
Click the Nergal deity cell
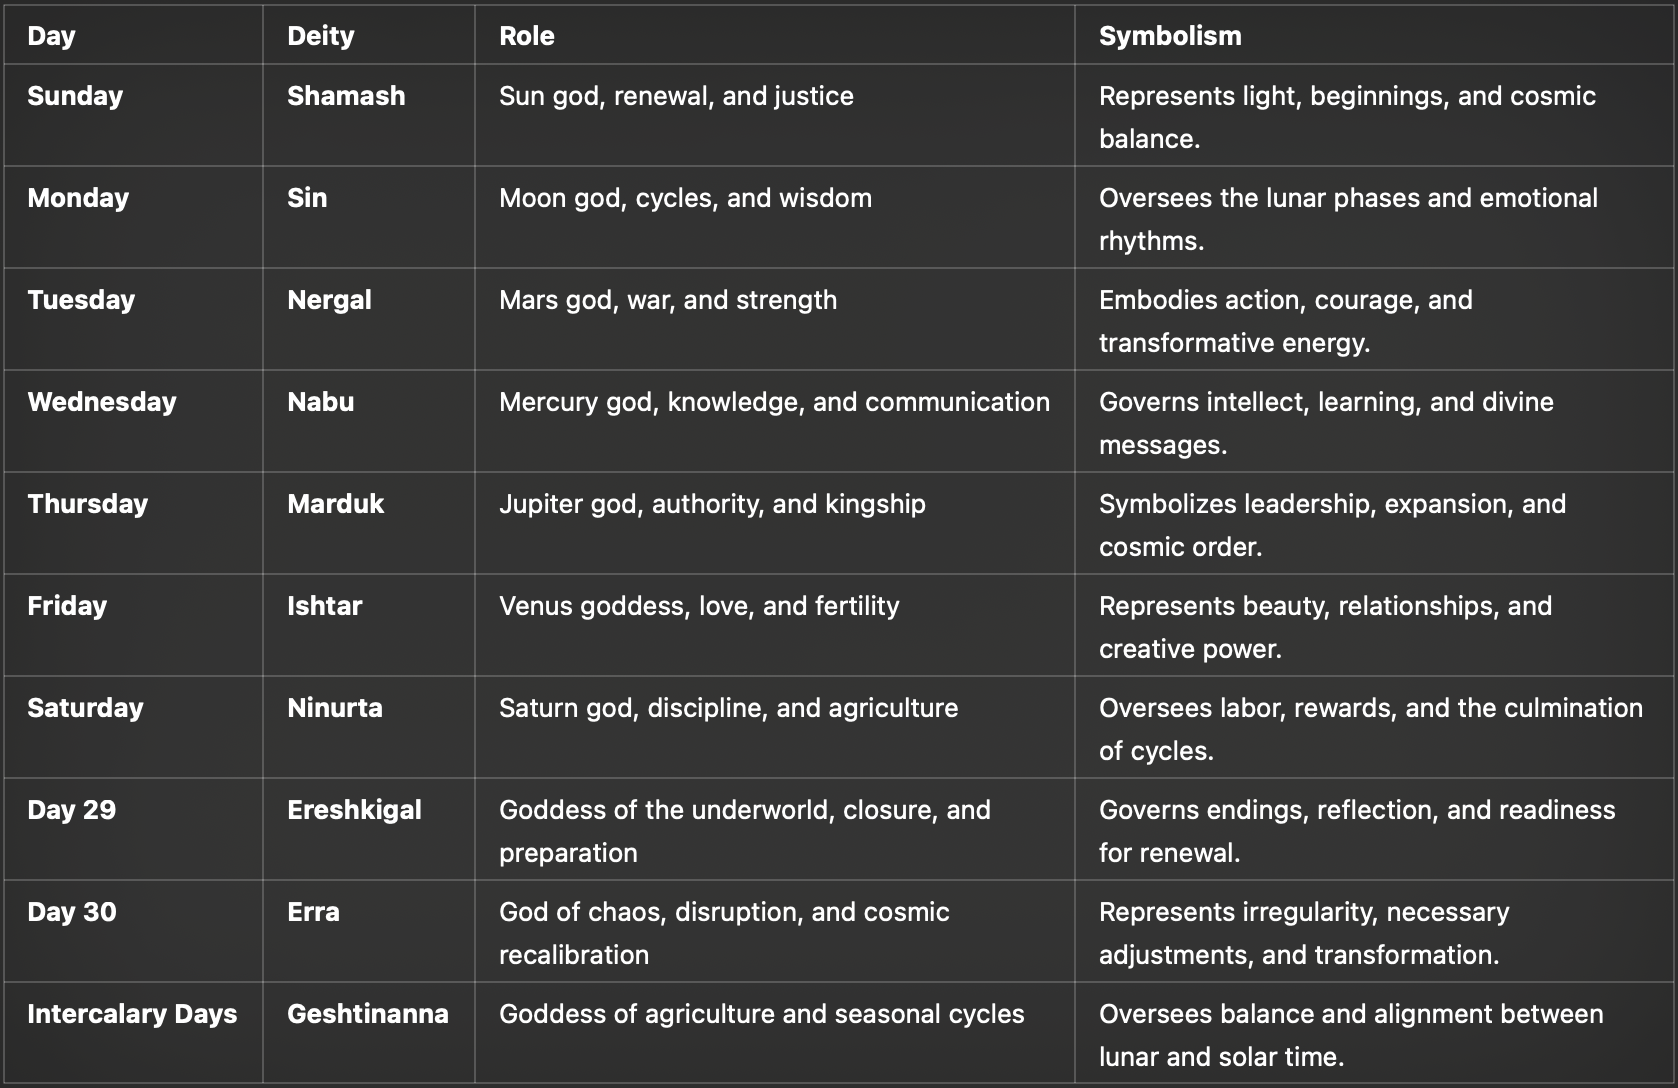pos(329,300)
